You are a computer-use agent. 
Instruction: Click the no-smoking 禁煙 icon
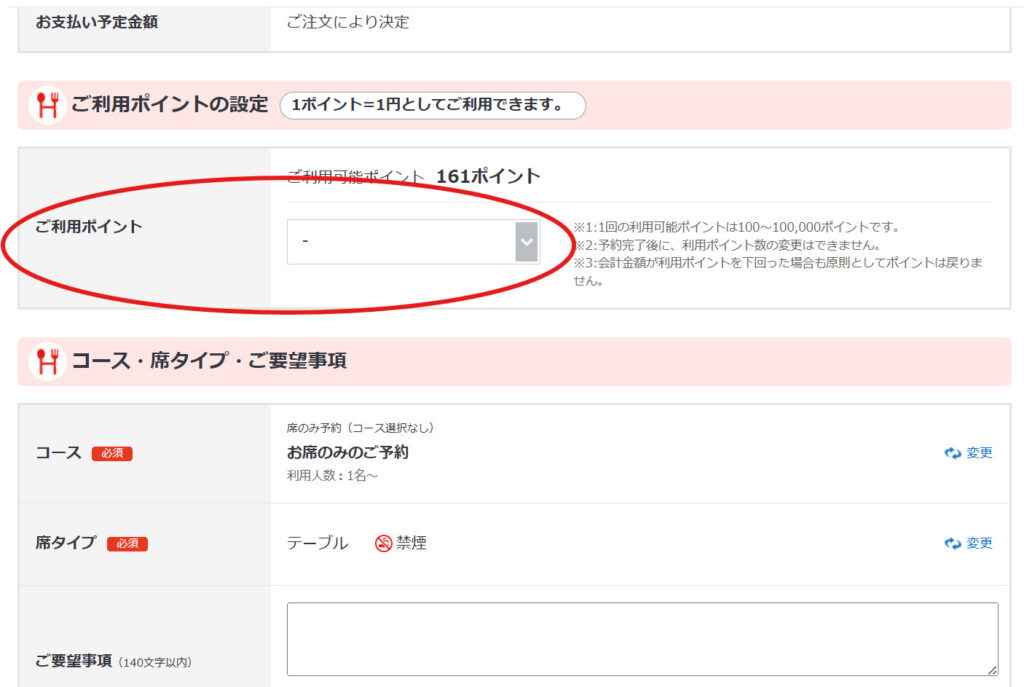coord(383,544)
